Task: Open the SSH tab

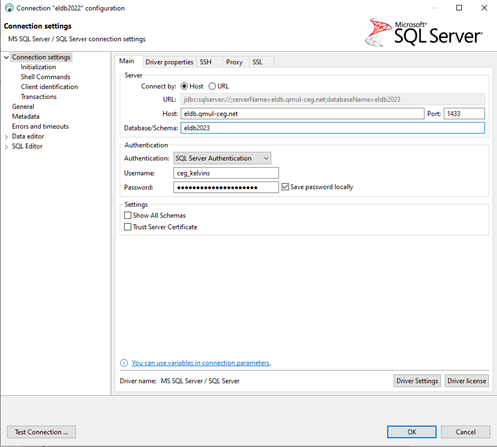Action: 206,62
